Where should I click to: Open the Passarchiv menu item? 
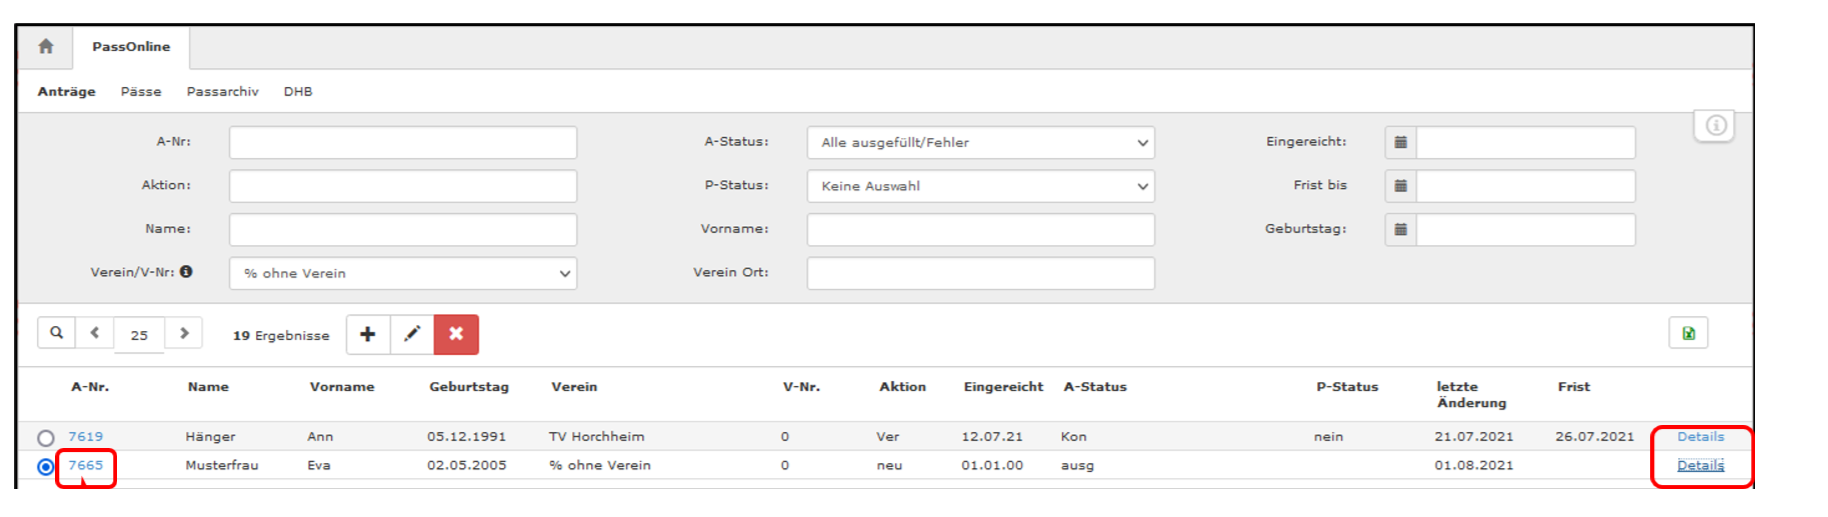[x=222, y=91]
